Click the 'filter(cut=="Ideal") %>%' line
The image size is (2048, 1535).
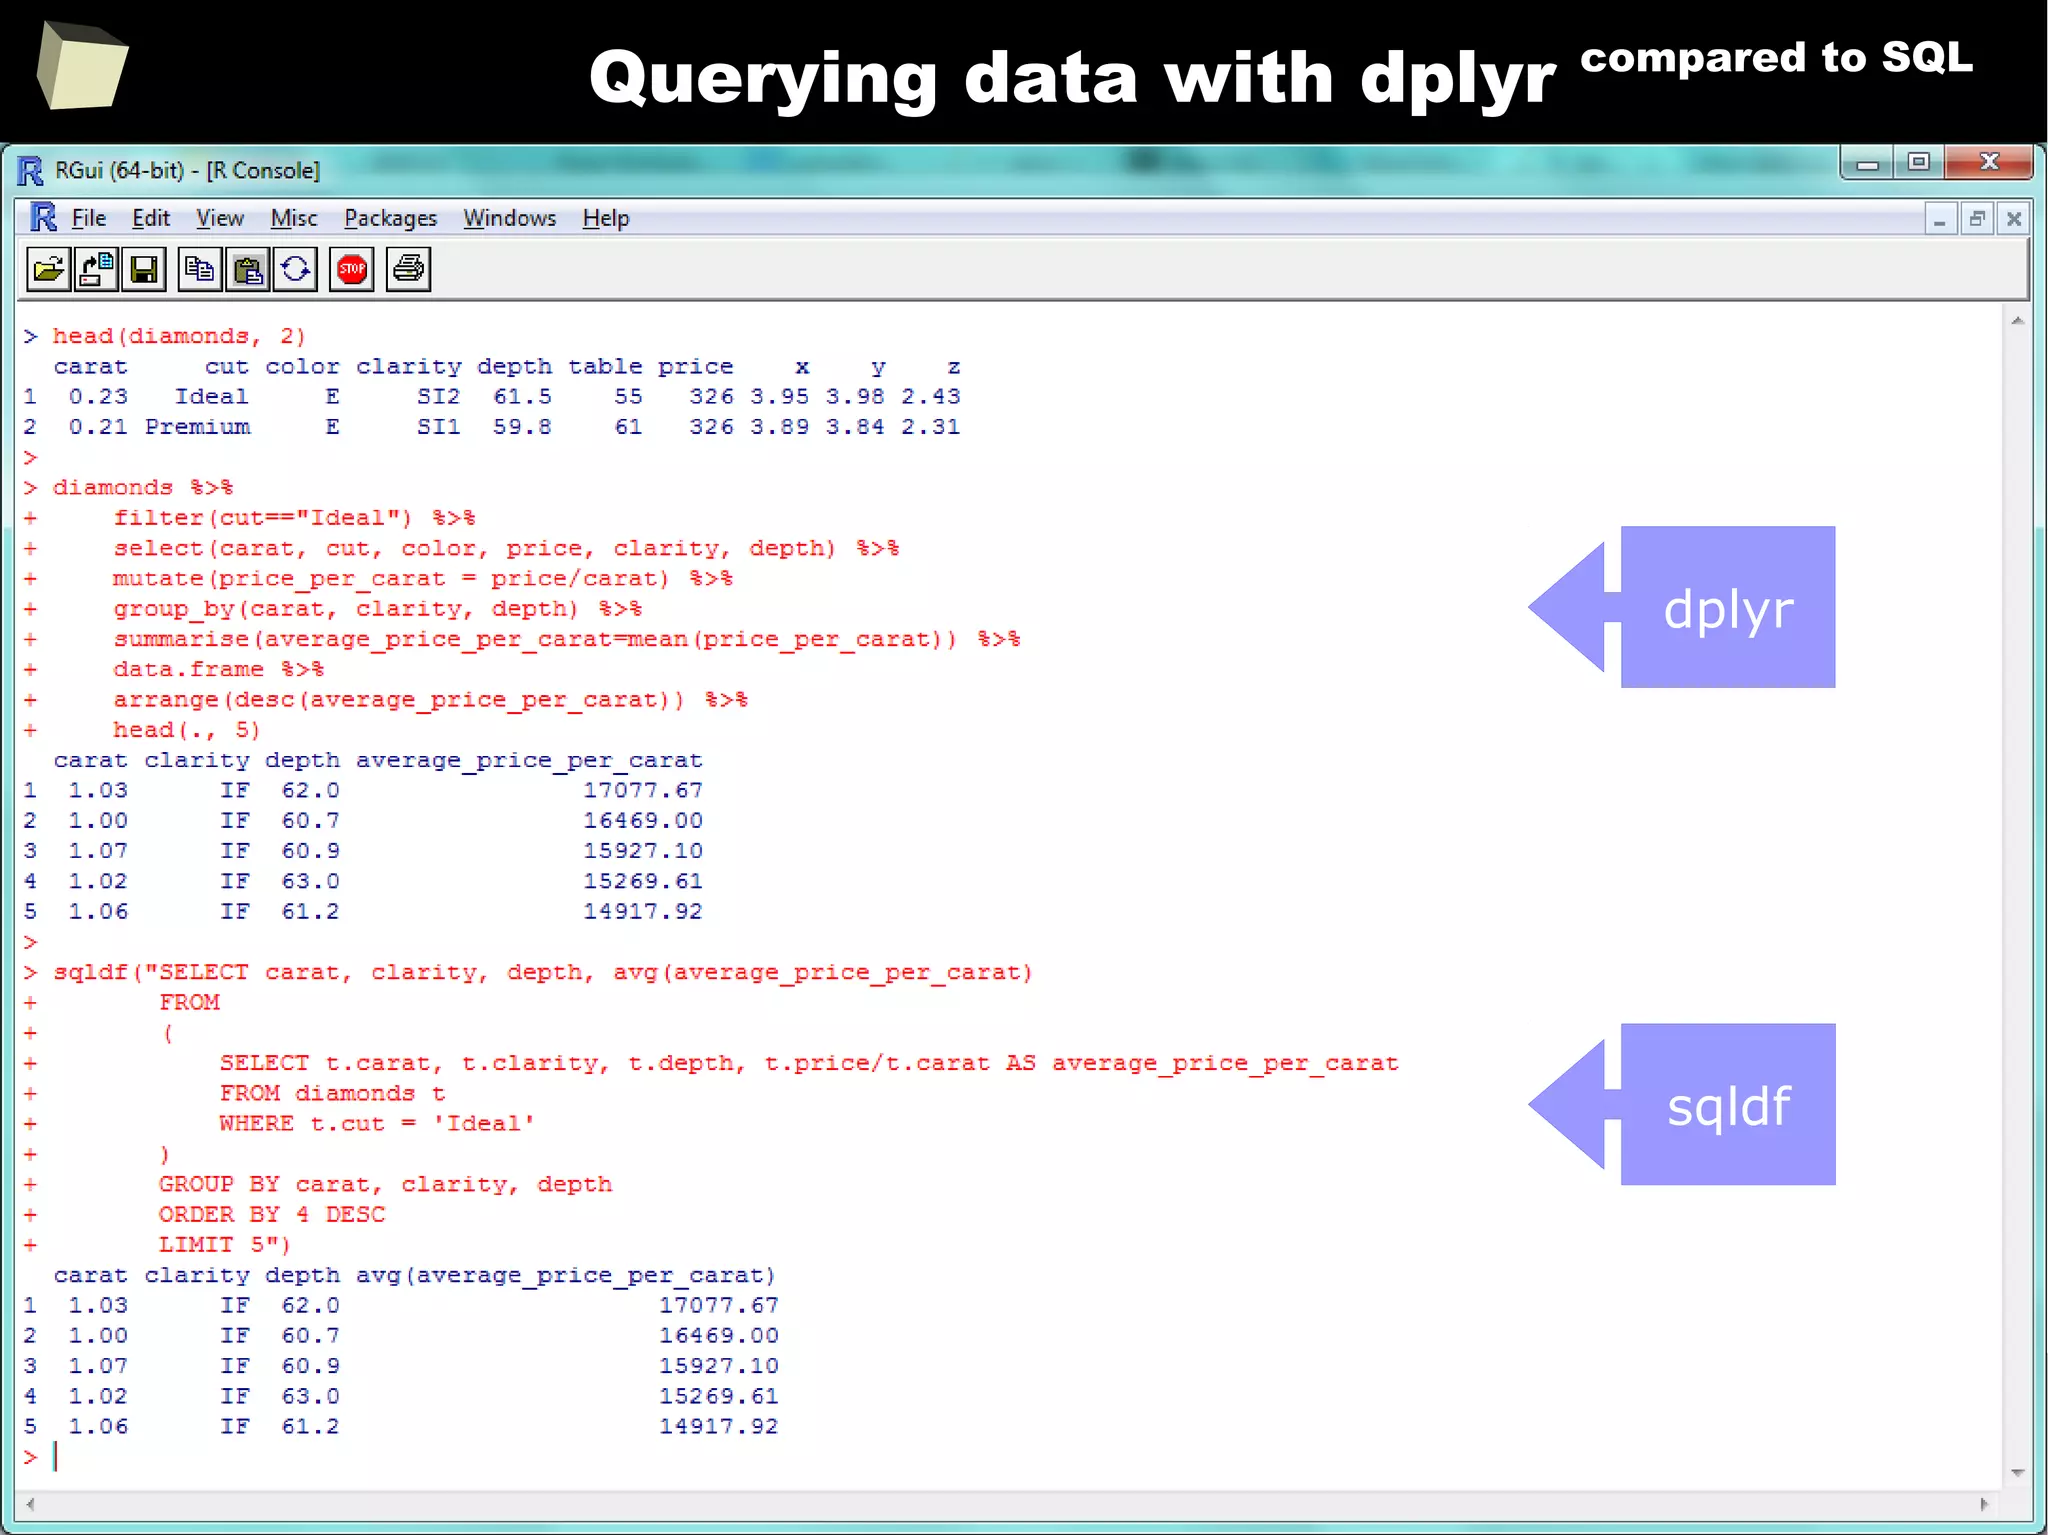[294, 518]
